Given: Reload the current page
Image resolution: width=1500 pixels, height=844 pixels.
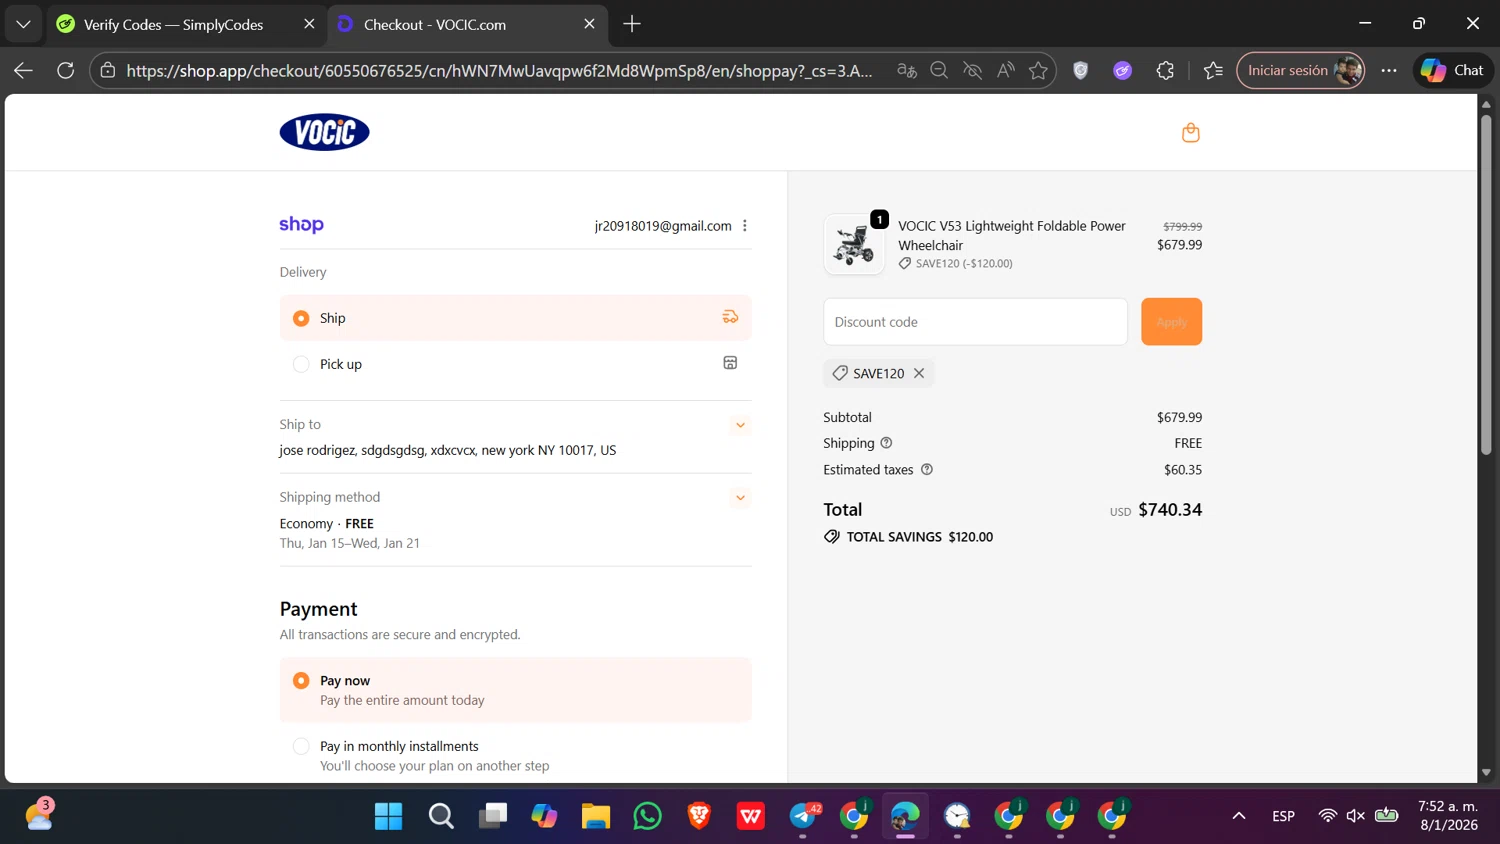Looking at the screenshot, I should [x=65, y=70].
